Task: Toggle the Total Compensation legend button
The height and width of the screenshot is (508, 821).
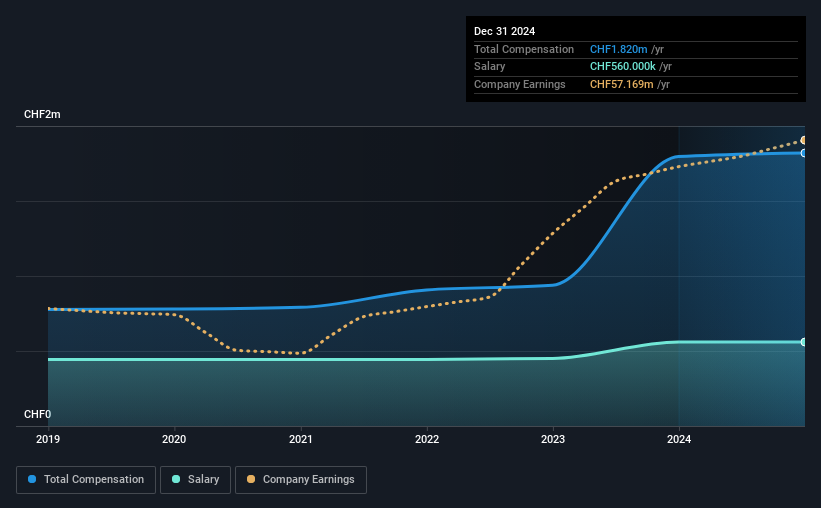Action: [x=86, y=480]
